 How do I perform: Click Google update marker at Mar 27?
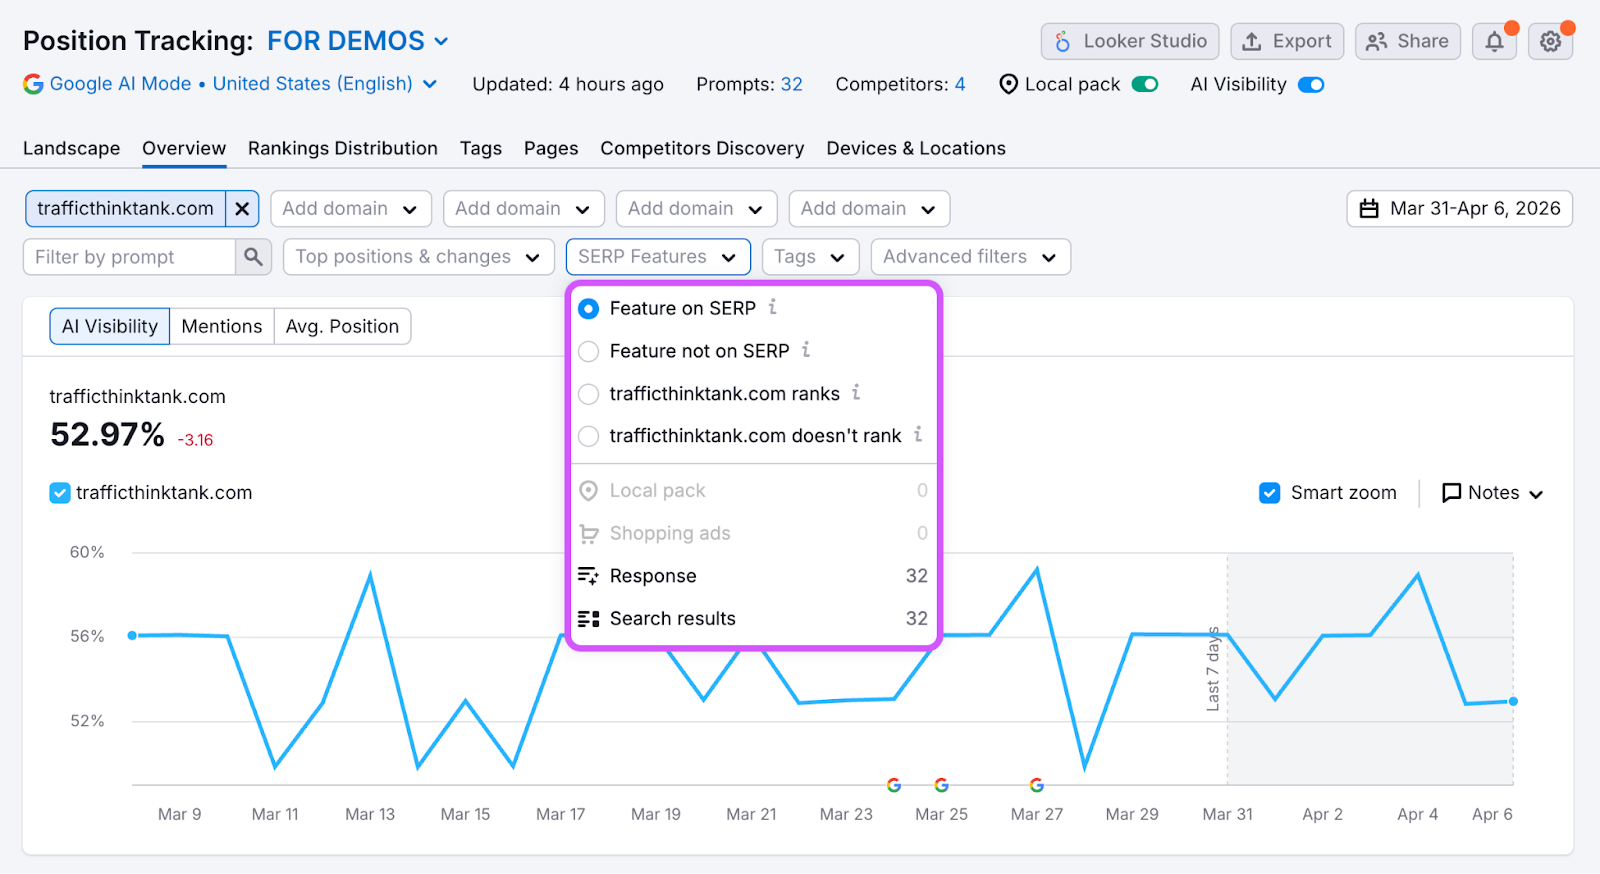click(x=1037, y=785)
